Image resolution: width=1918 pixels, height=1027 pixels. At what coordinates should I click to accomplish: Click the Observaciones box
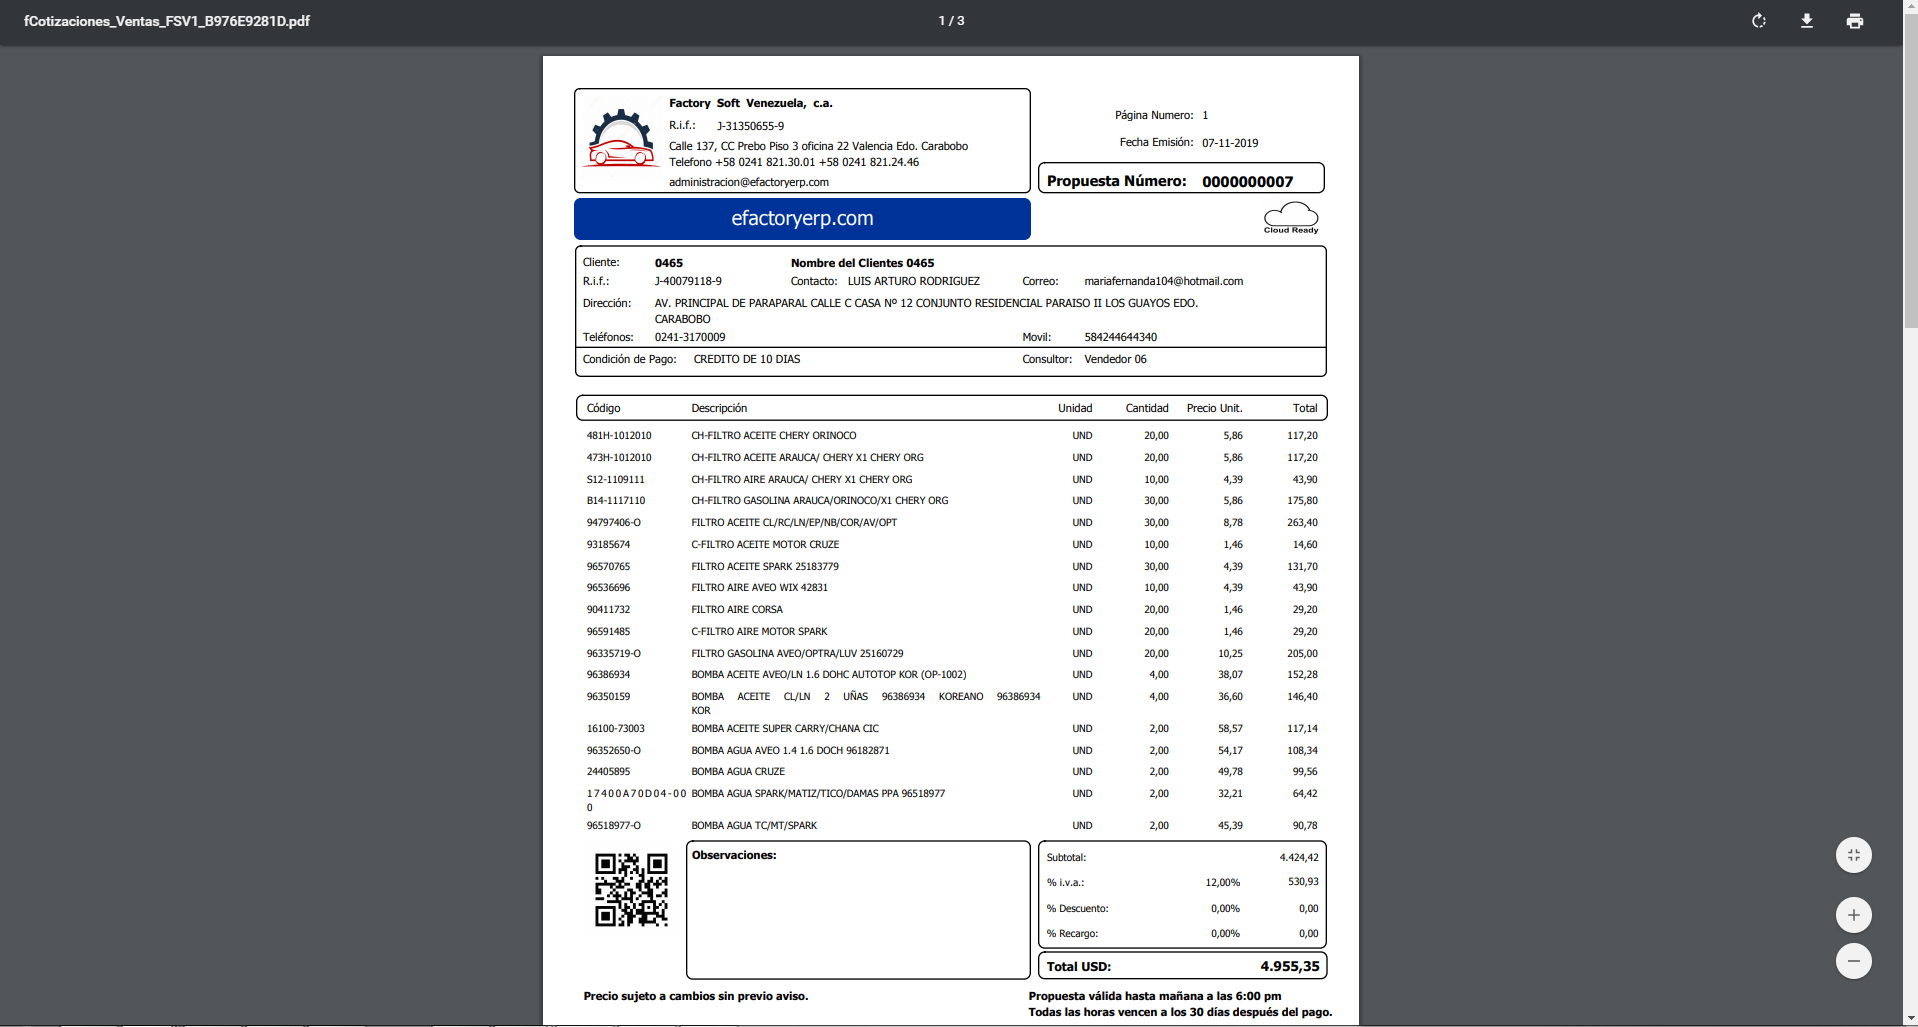click(858, 910)
